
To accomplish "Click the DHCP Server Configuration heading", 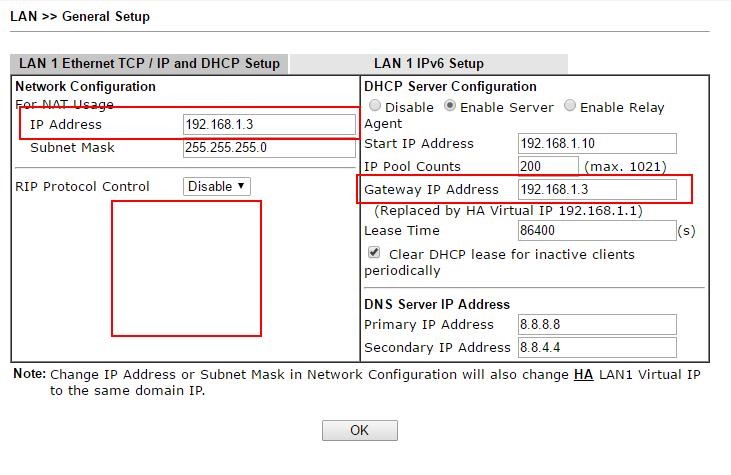I will click(450, 87).
